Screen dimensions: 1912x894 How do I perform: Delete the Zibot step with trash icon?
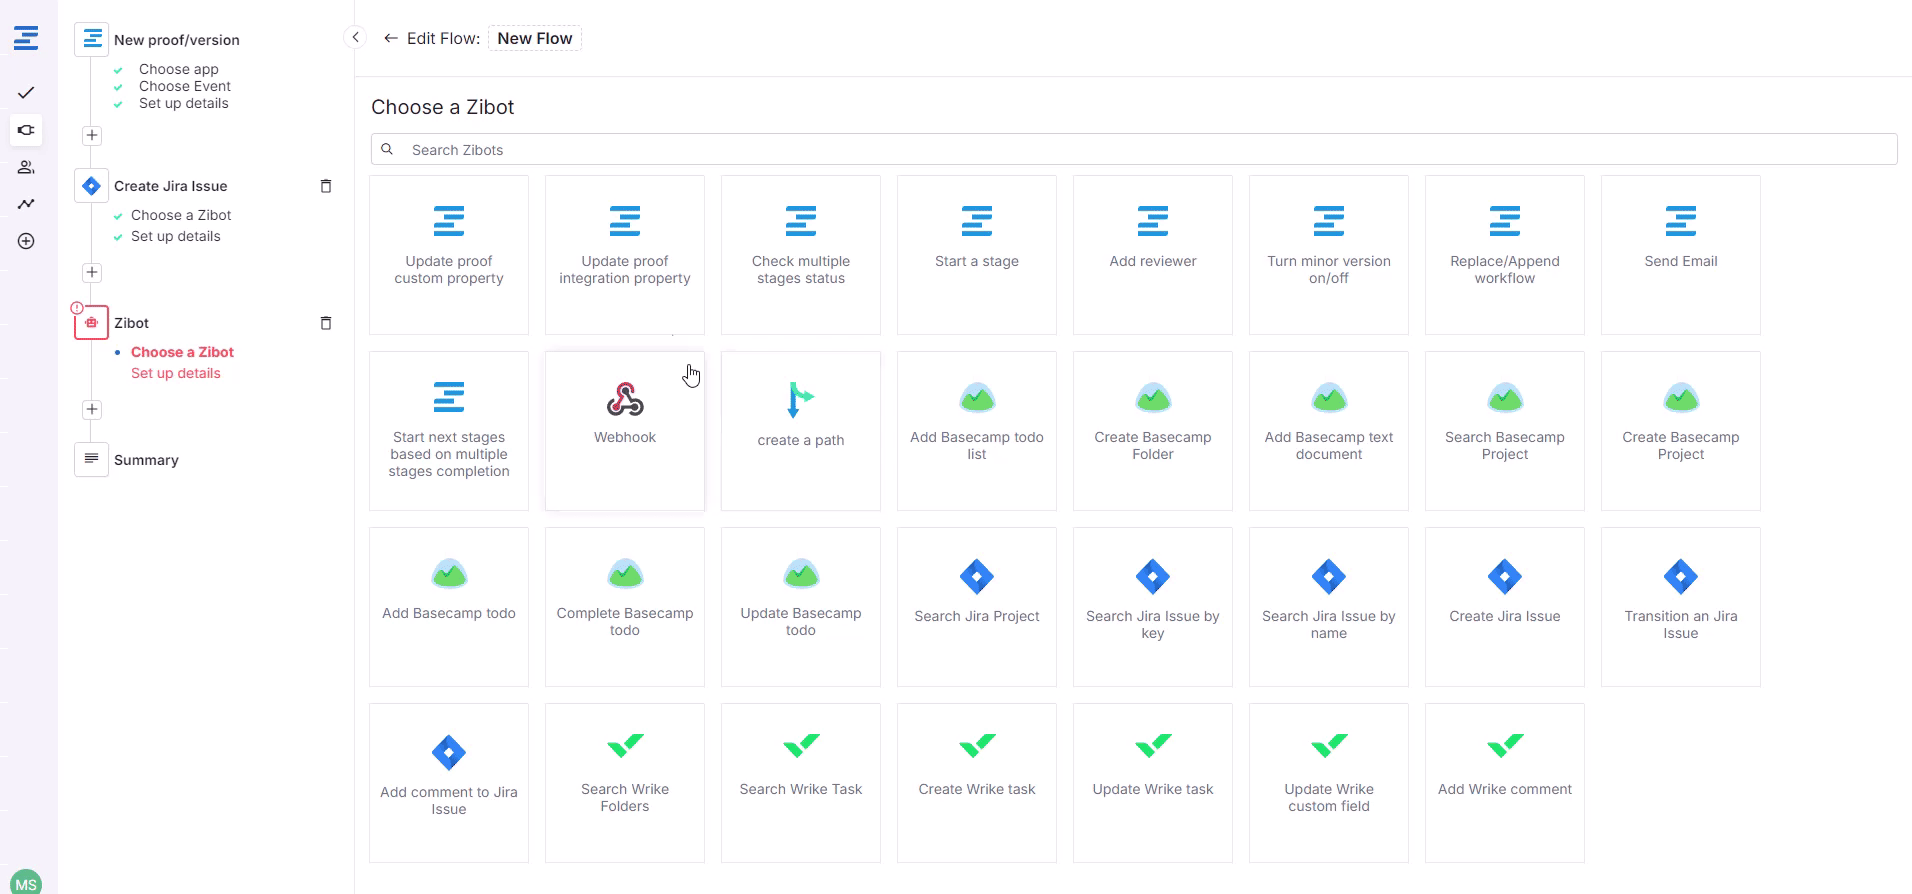325,323
